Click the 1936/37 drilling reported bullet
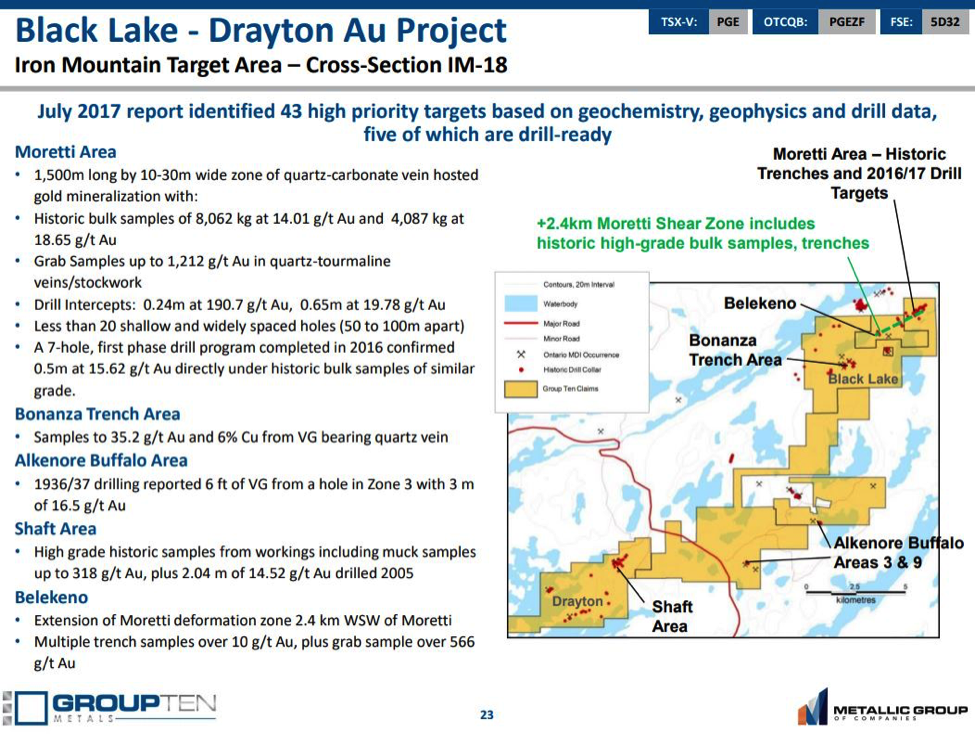The width and height of the screenshot is (975, 734). (x=254, y=495)
